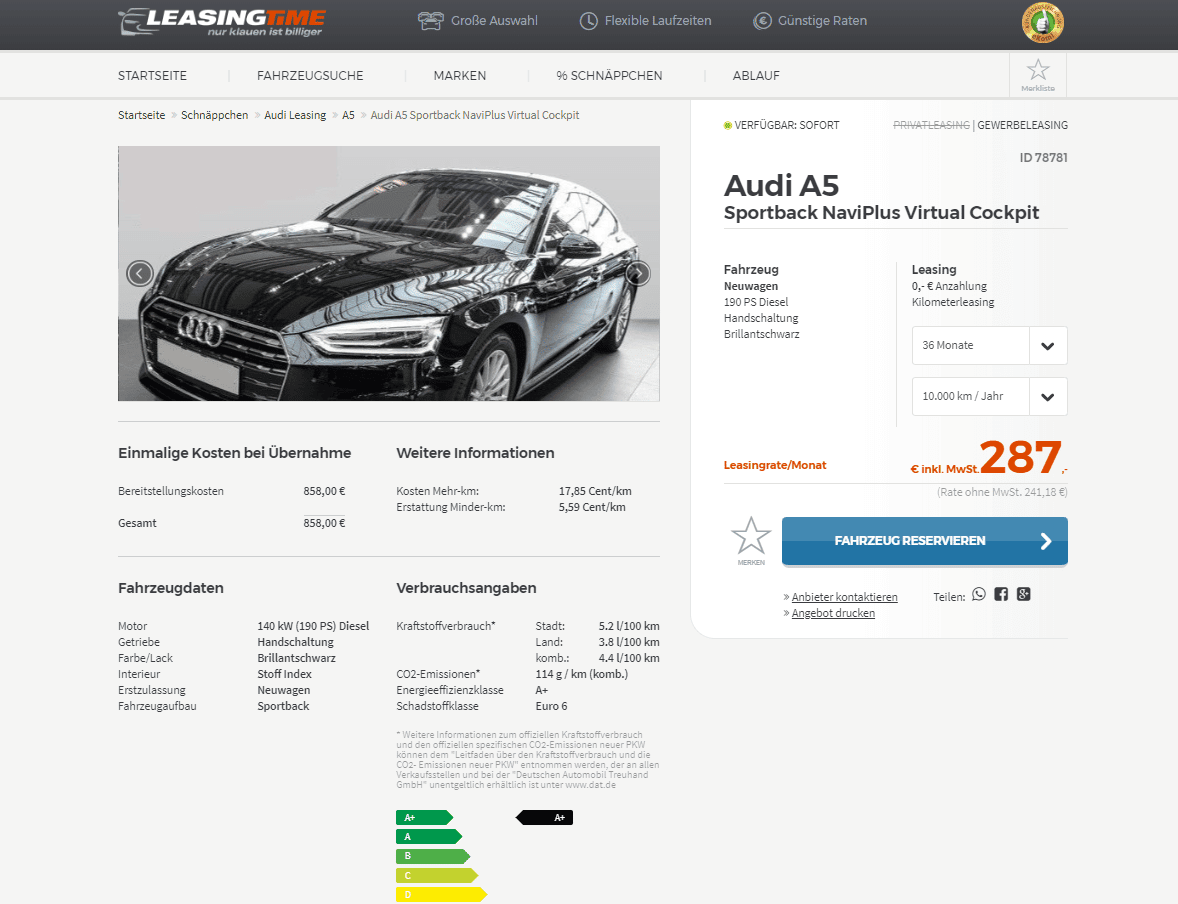
Task: Show next car photo with right arrow
Action: coord(637,274)
